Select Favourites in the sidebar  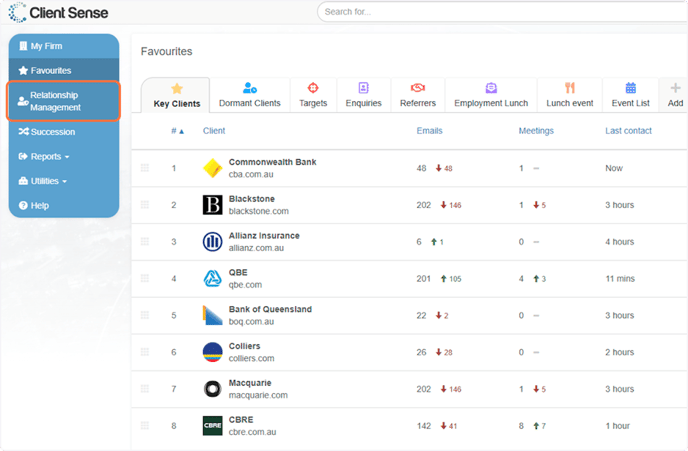tap(64, 70)
